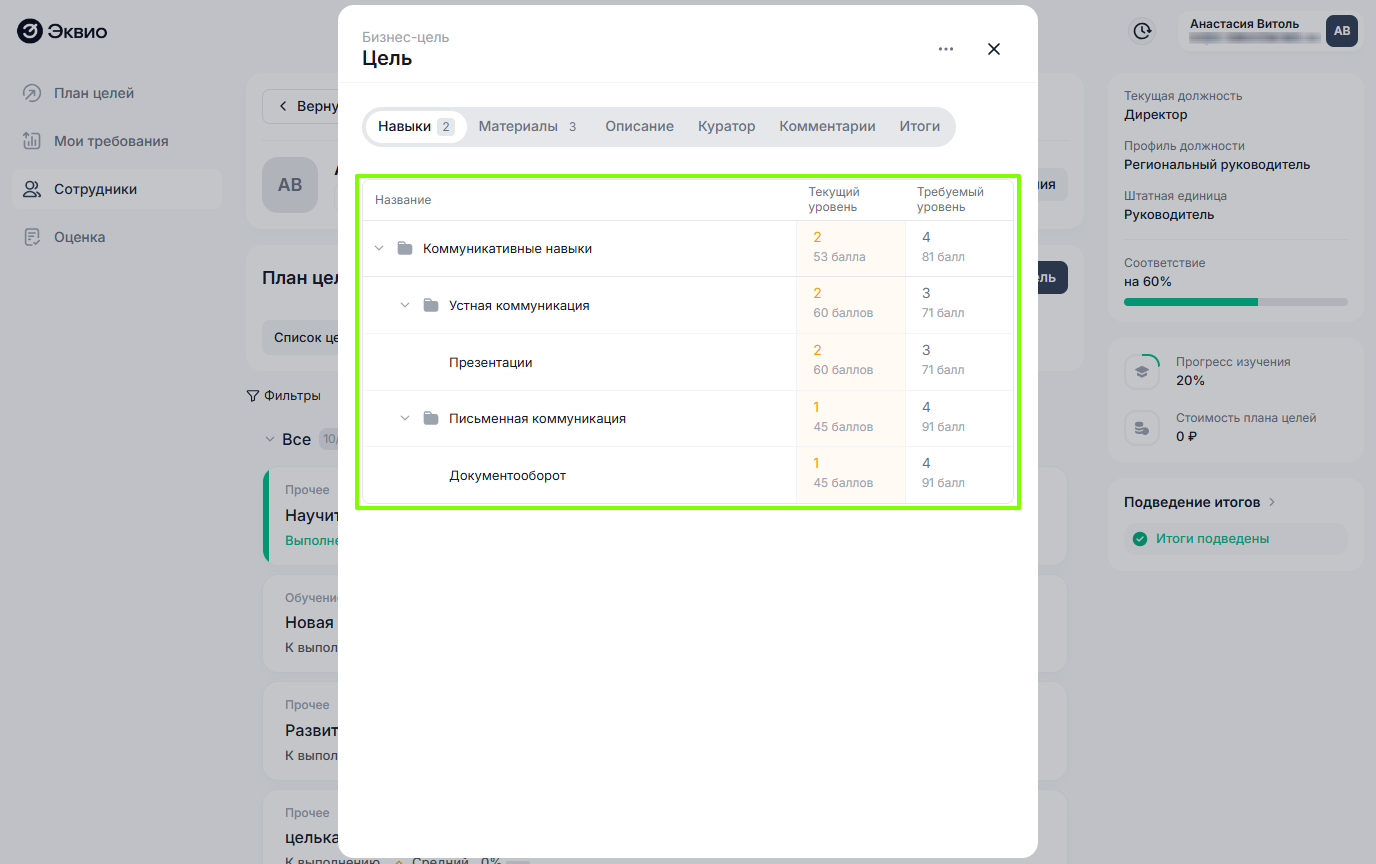Open the Комментарии tab
1376x864 pixels.
tap(827, 127)
